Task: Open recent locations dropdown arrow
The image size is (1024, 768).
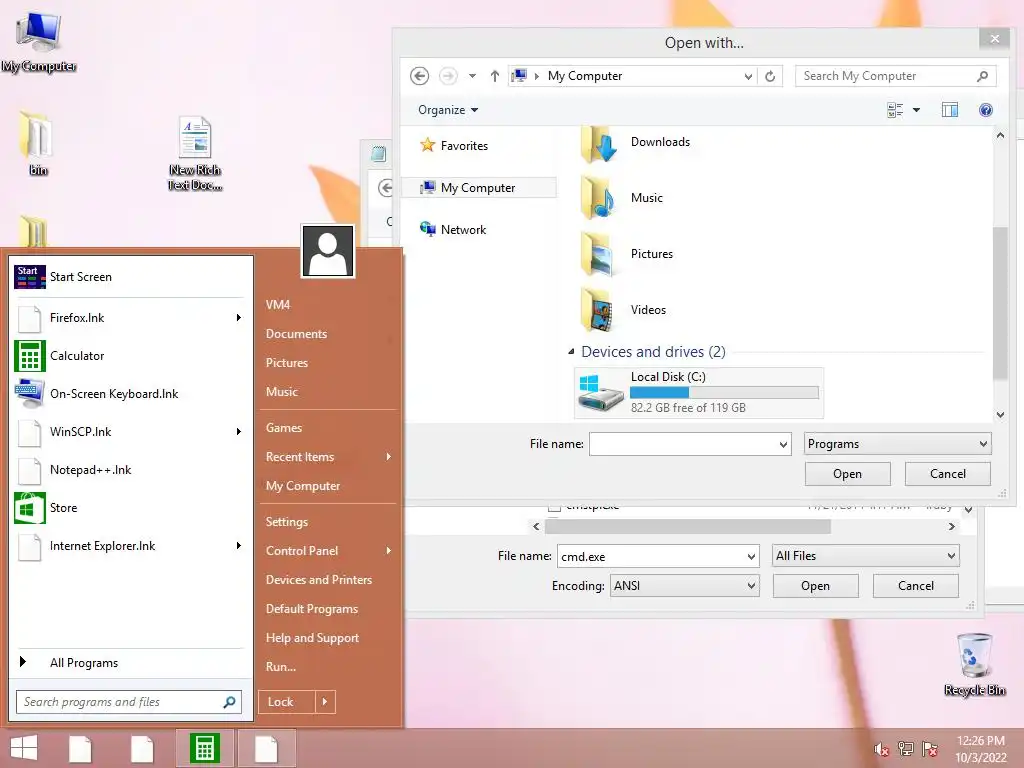Action: pyautogui.click(x=472, y=76)
